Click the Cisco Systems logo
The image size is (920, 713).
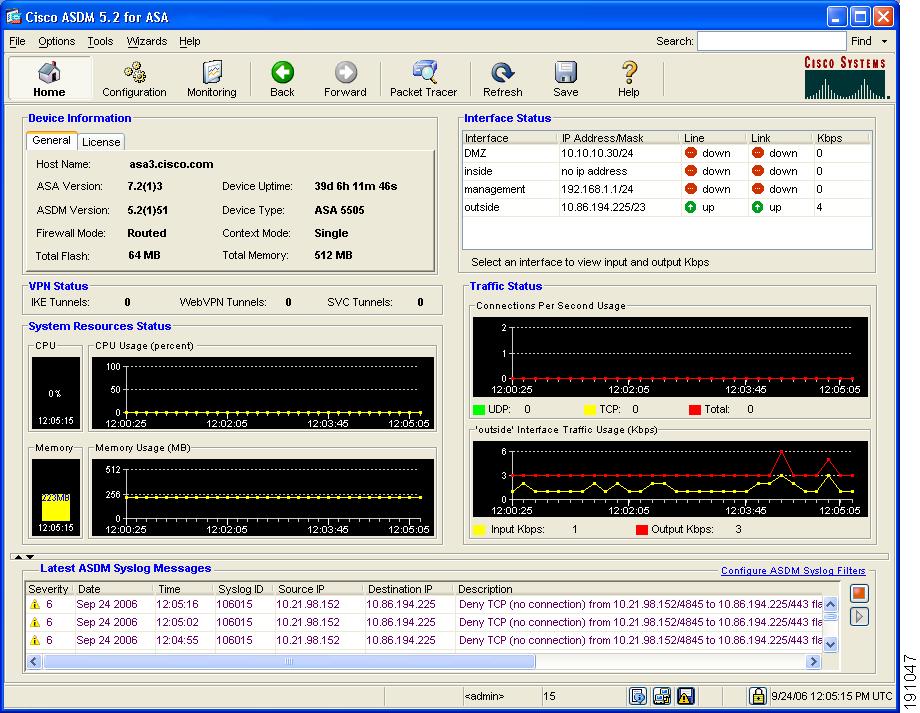point(845,77)
